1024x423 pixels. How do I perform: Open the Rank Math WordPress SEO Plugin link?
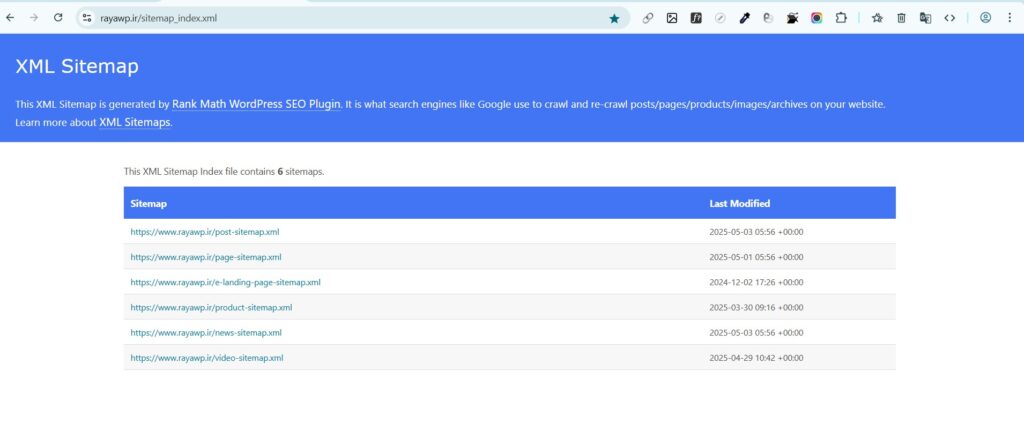256,104
